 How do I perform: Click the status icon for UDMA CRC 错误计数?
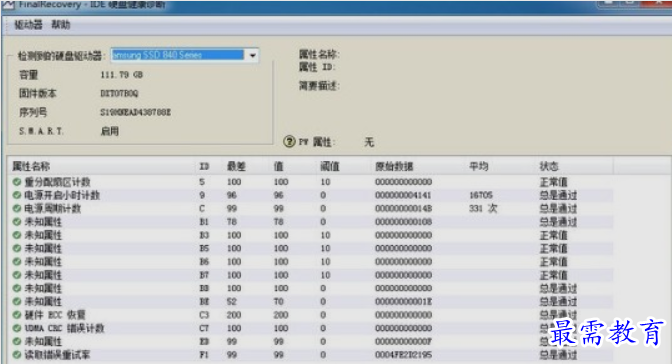pos(17,328)
